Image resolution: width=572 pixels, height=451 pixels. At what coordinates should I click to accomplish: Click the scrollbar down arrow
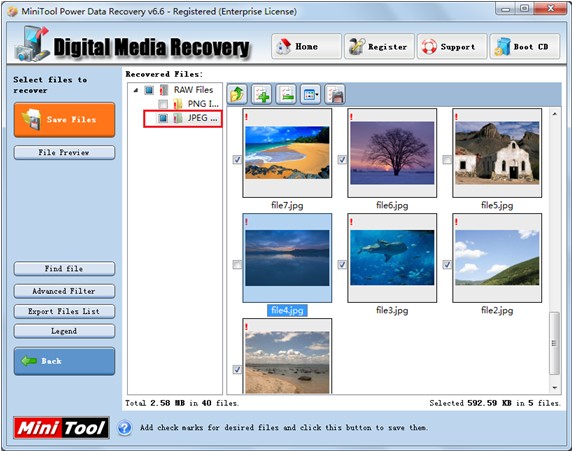click(x=554, y=388)
